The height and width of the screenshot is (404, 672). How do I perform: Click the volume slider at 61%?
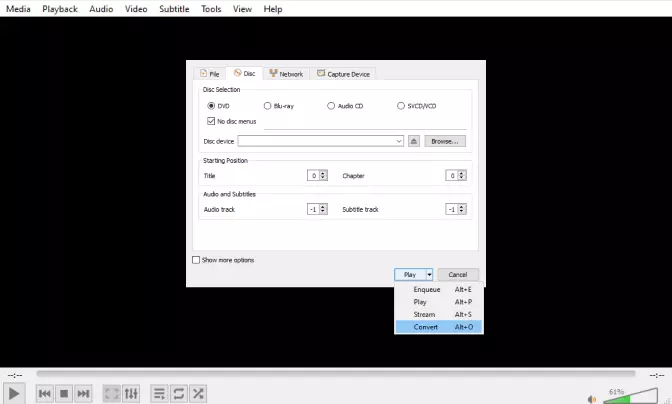coord(630,396)
